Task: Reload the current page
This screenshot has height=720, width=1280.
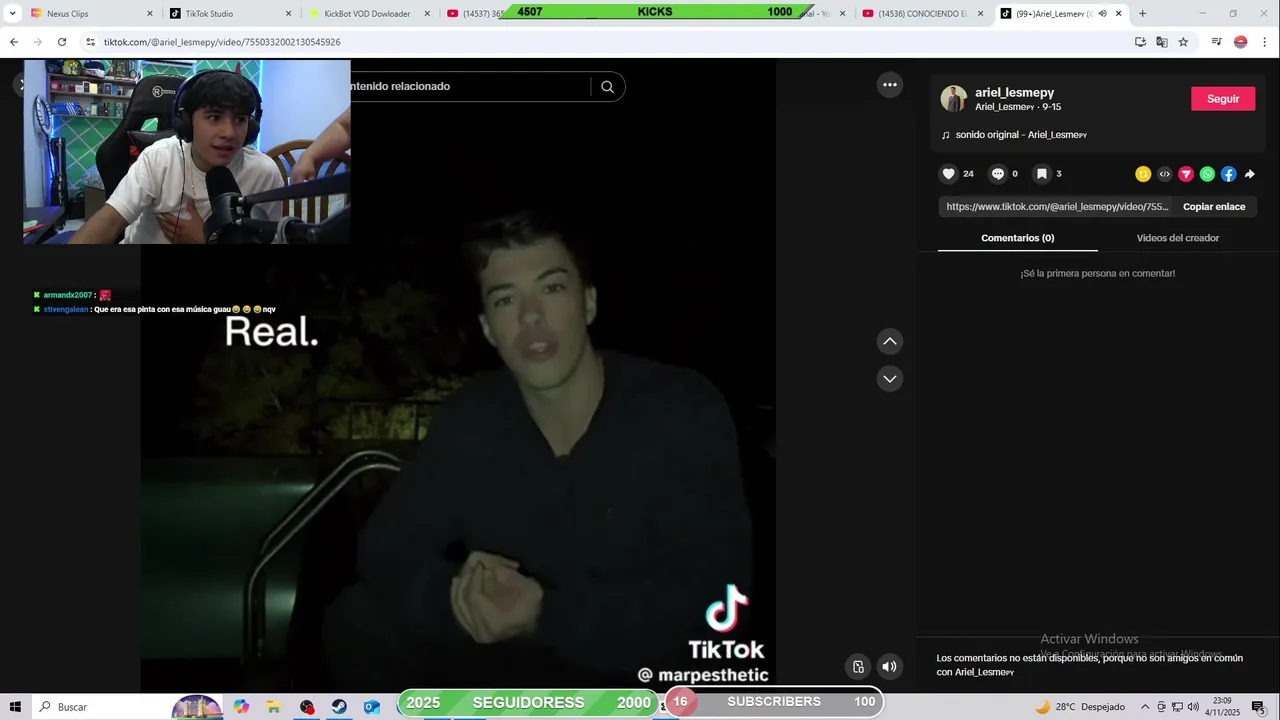Action: [62, 42]
